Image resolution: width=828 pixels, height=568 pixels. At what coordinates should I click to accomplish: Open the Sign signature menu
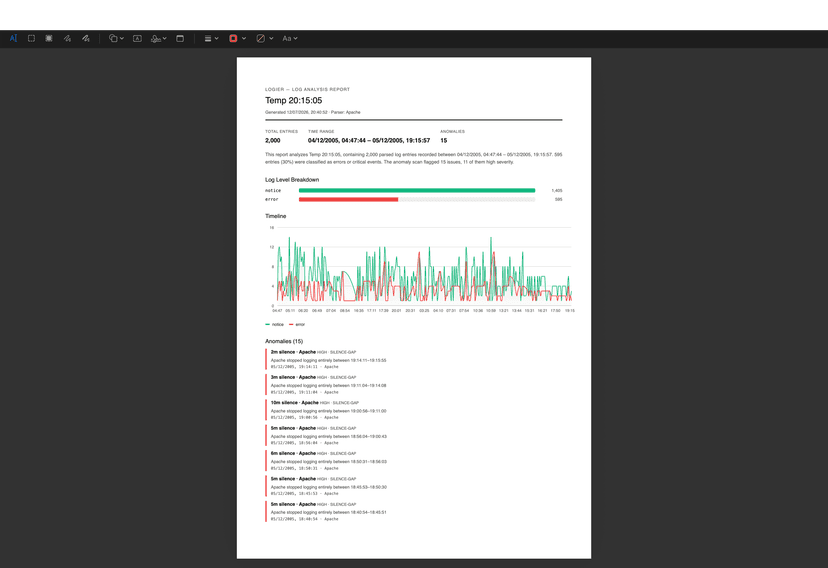click(158, 38)
